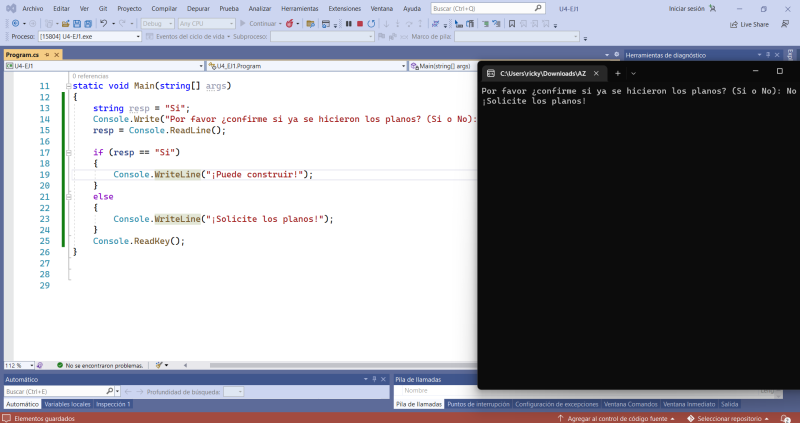Image resolution: width=800 pixels, height=423 pixels.
Task: Switch to the Variables locales tab
Action: point(67,404)
